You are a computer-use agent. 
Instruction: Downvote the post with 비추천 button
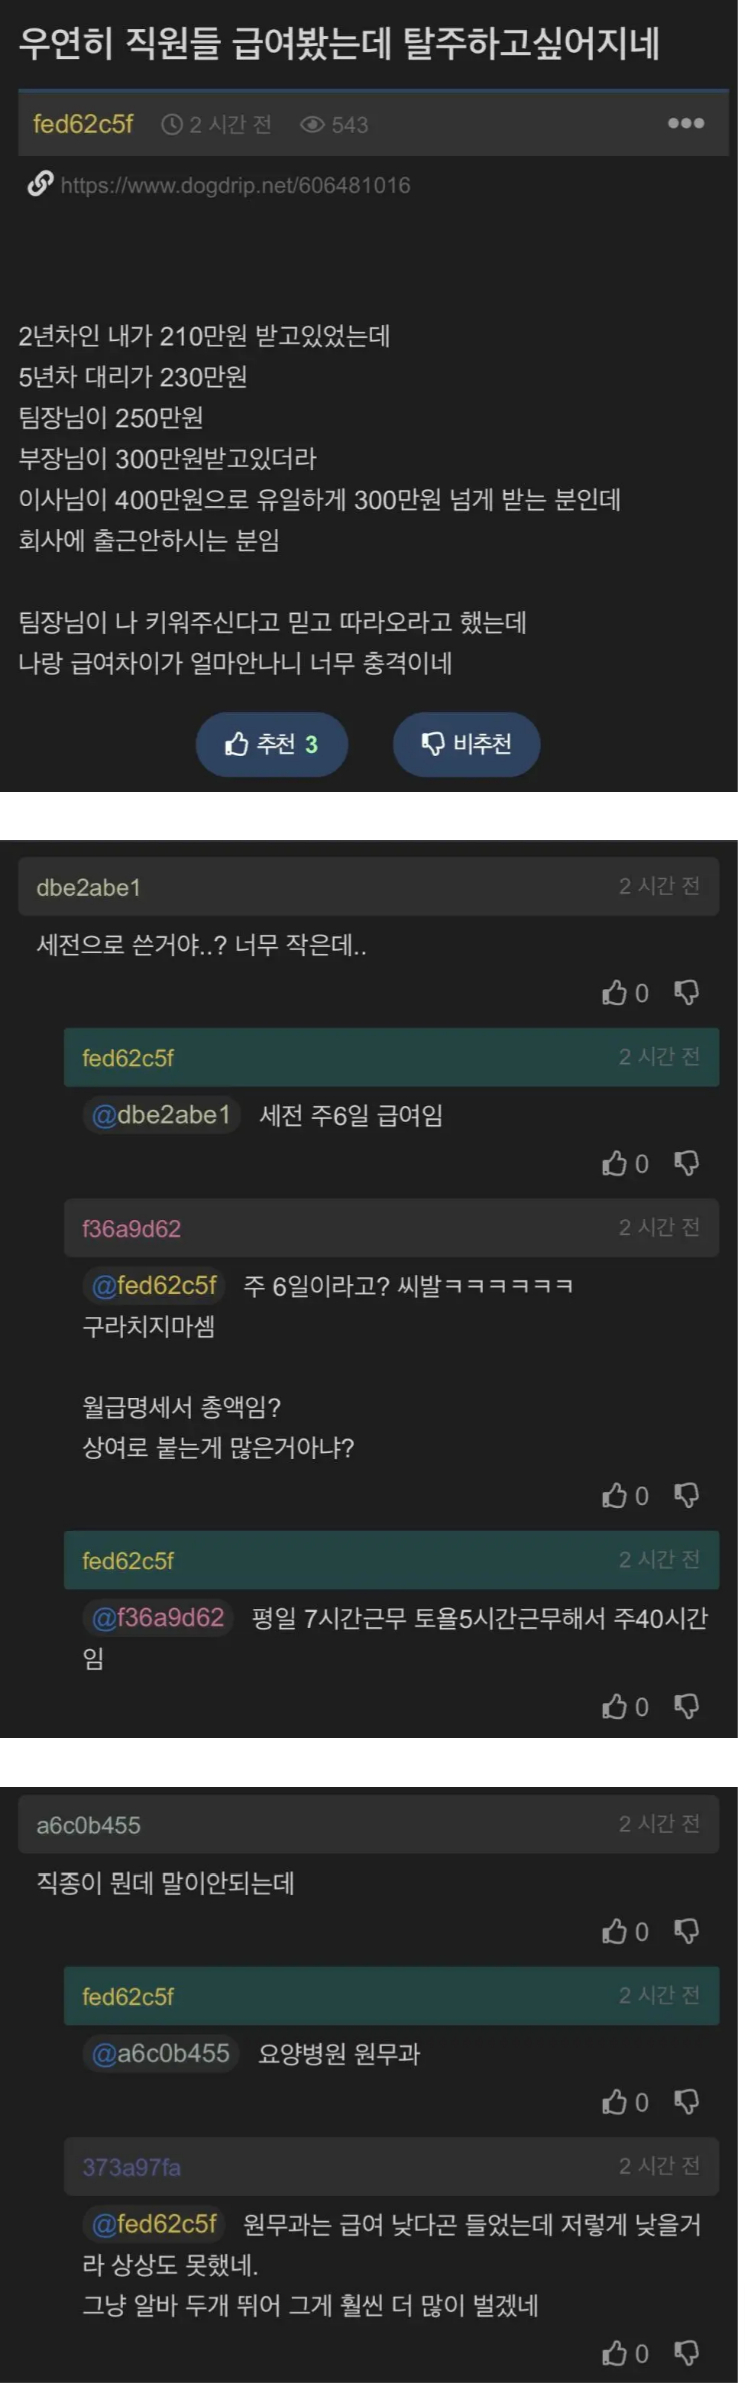coord(467,744)
